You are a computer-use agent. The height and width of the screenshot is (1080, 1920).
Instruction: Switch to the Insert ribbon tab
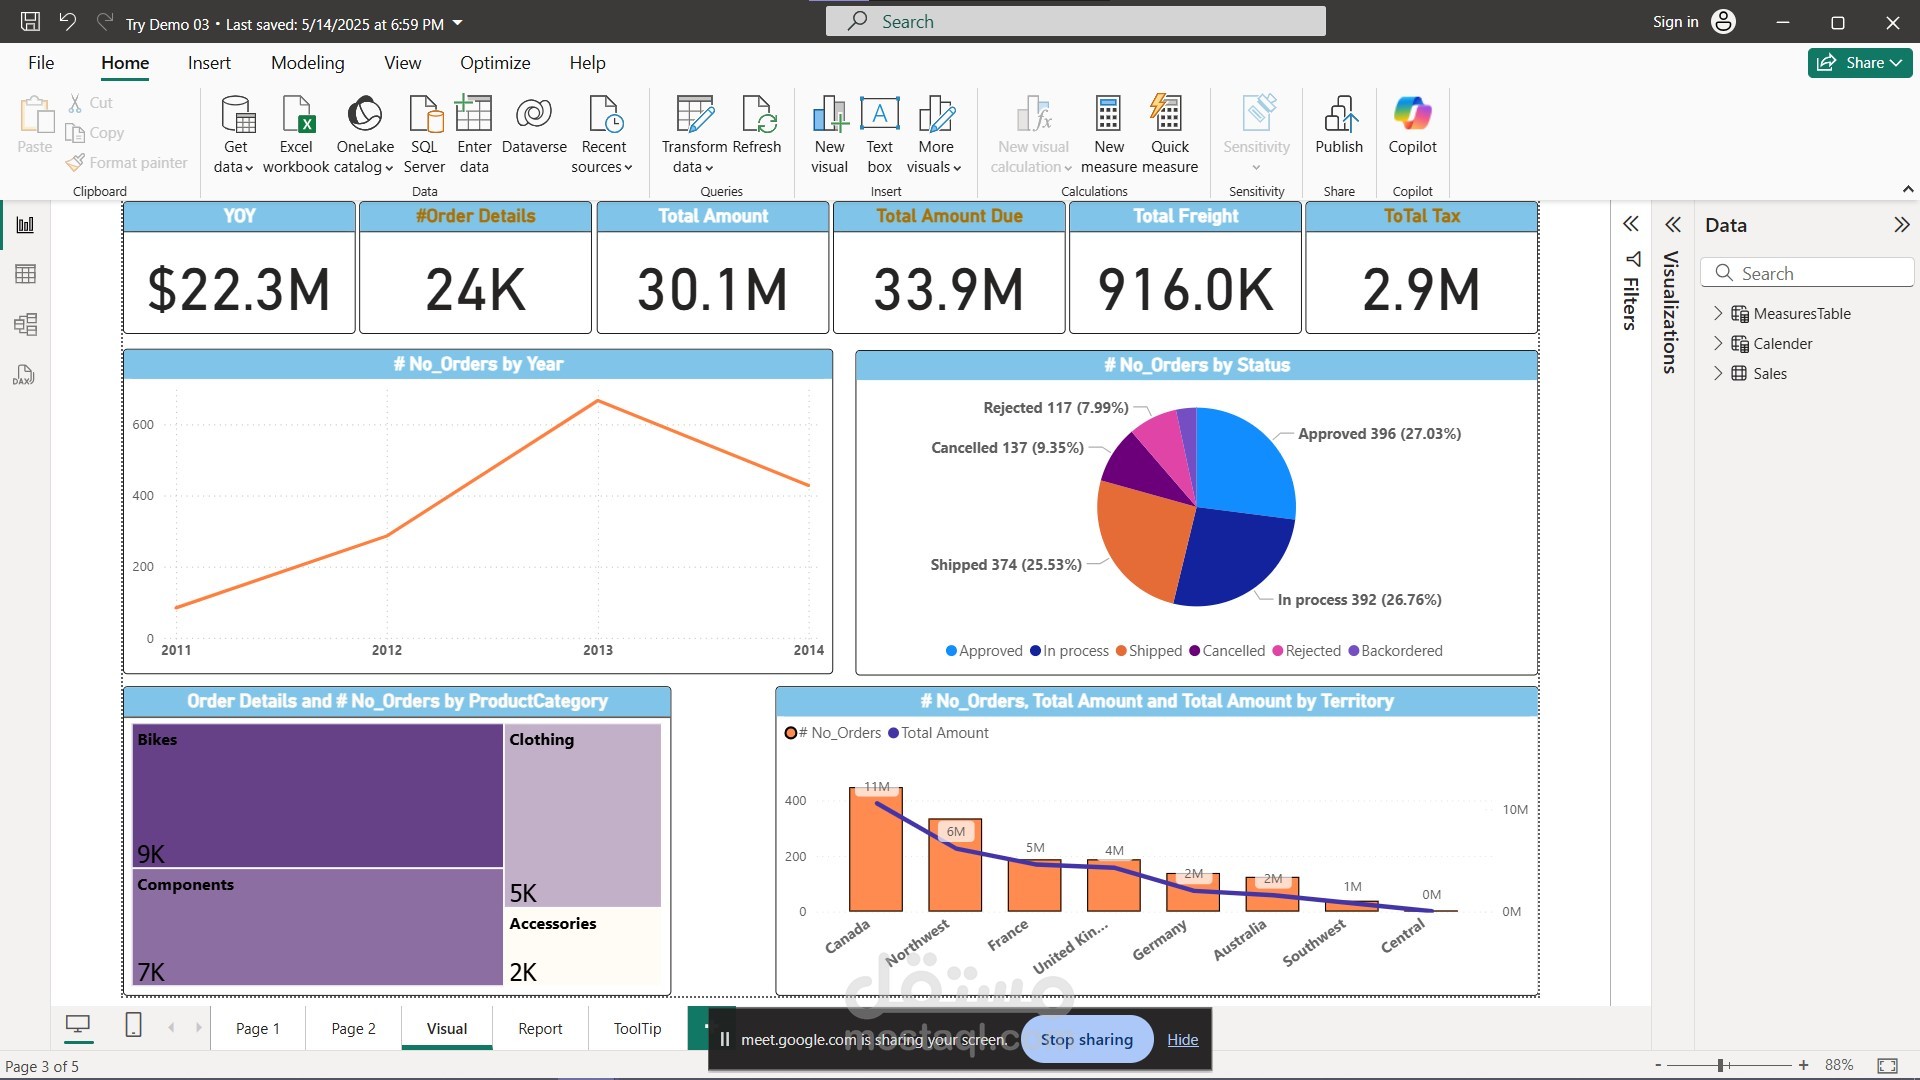coord(209,63)
